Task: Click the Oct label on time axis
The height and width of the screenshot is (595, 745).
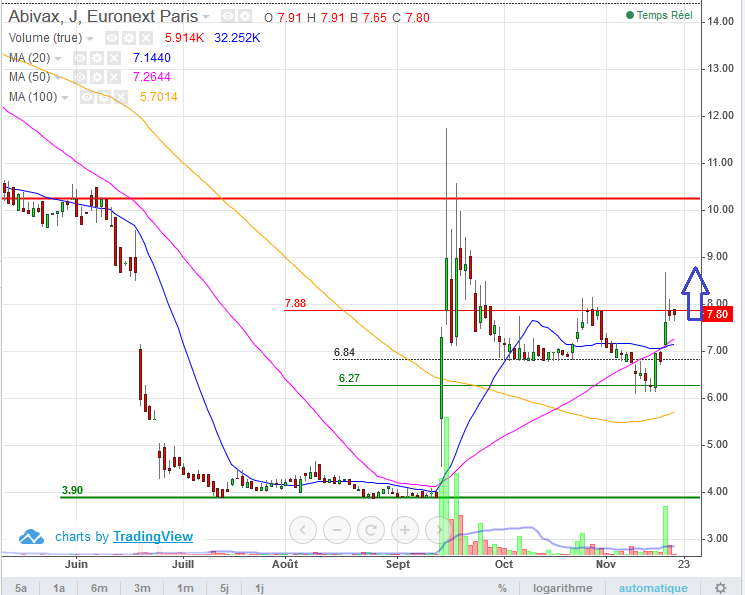Action: [504, 564]
